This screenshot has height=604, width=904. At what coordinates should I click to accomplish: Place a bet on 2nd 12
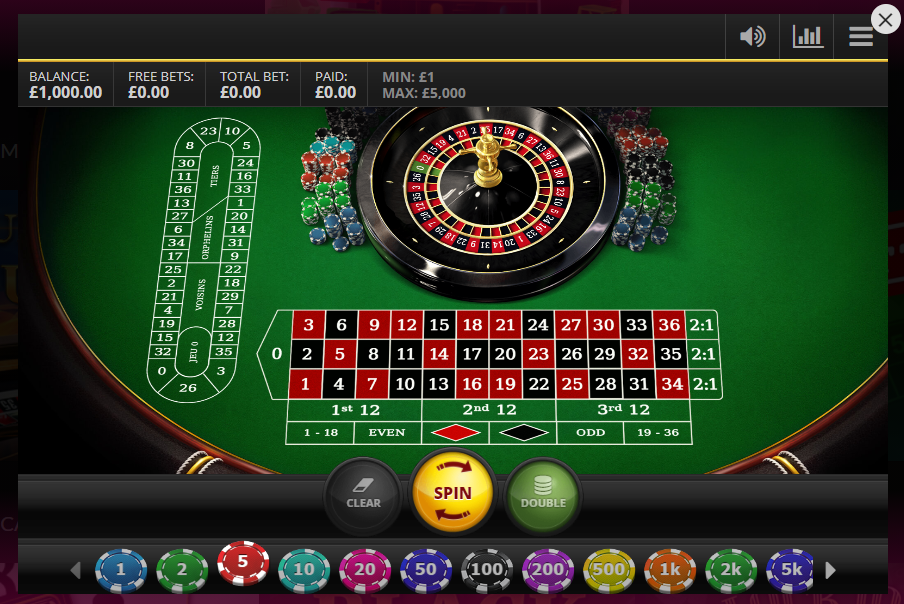[x=489, y=410]
